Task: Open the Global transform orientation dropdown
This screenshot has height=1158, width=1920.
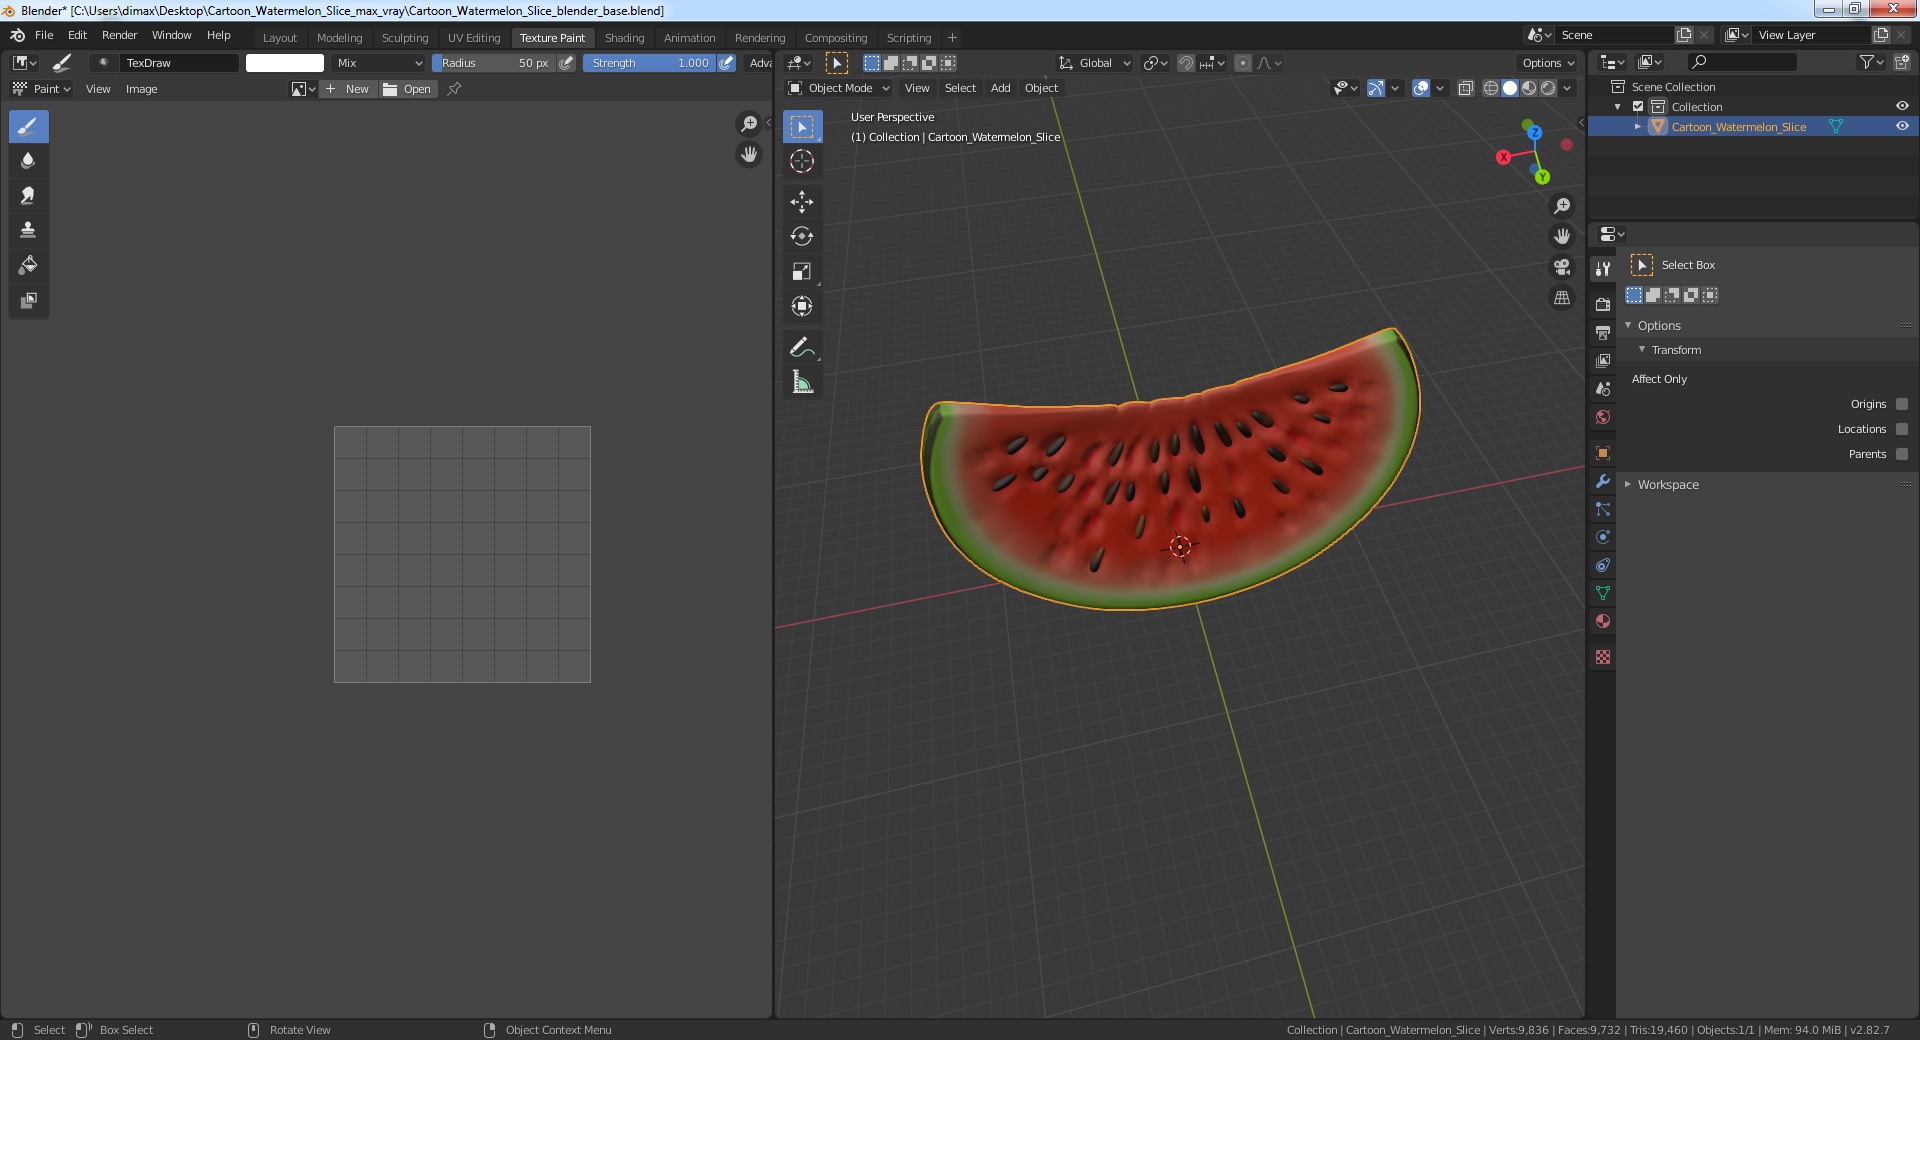Action: 1095,63
